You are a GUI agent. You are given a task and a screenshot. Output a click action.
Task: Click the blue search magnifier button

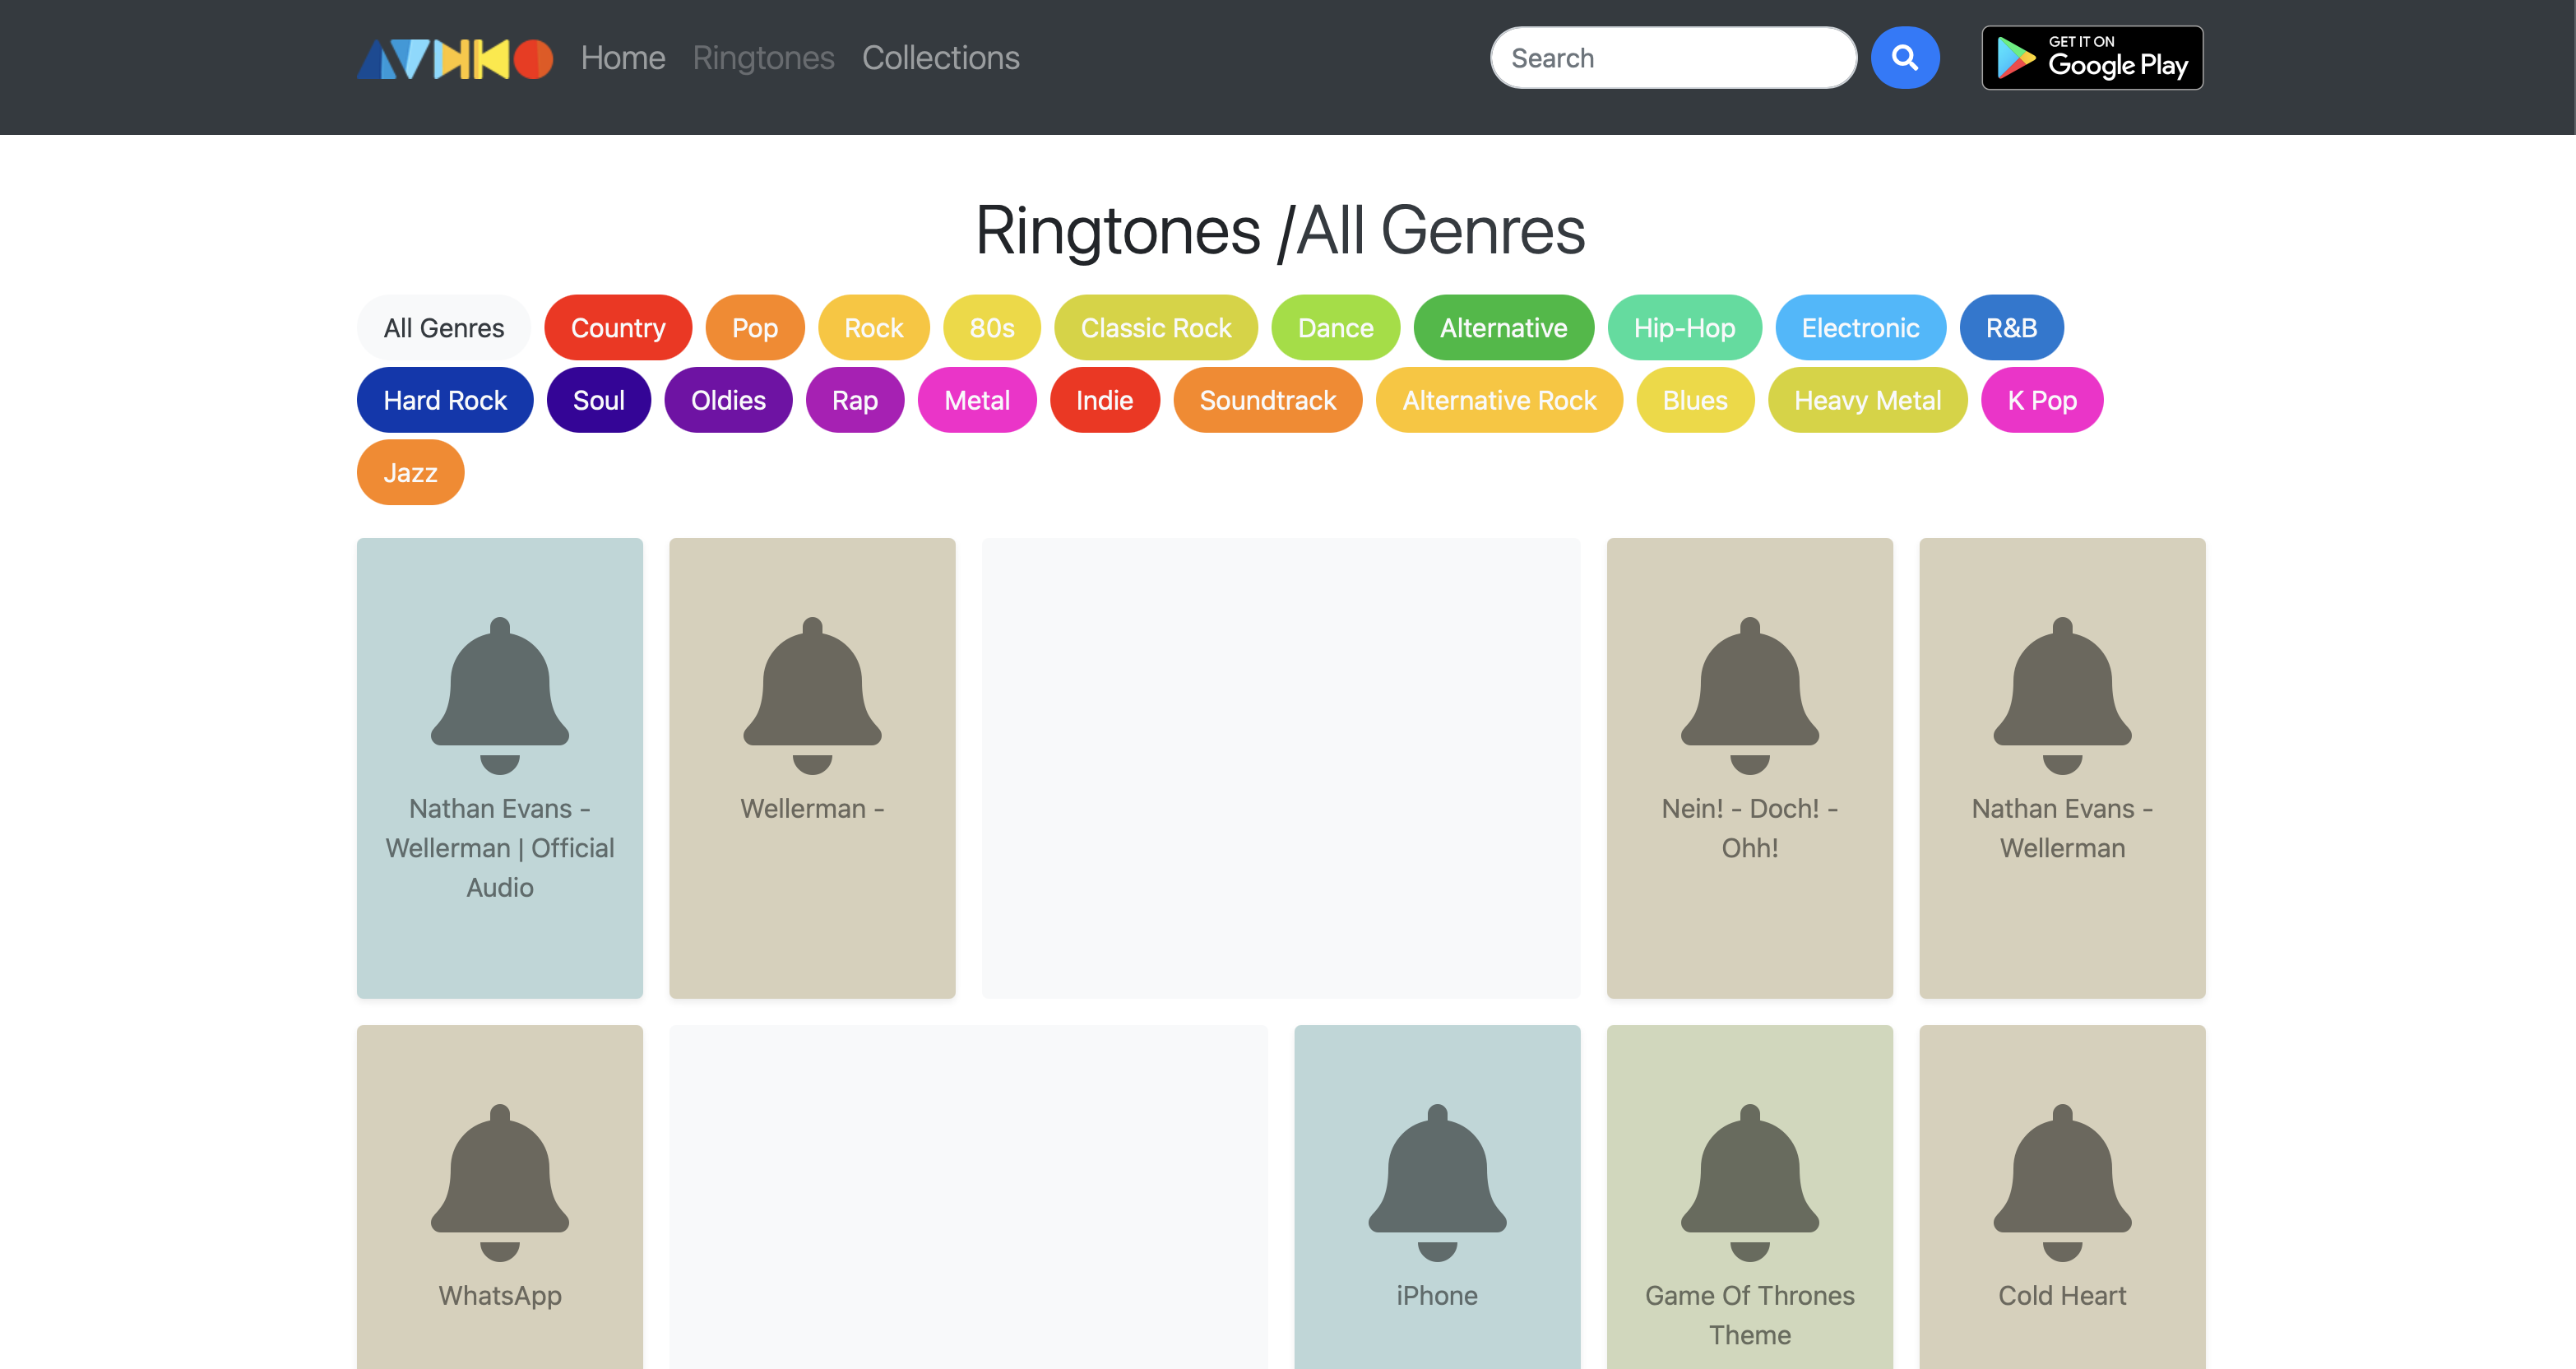pyautogui.click(x=1904, y=58)
